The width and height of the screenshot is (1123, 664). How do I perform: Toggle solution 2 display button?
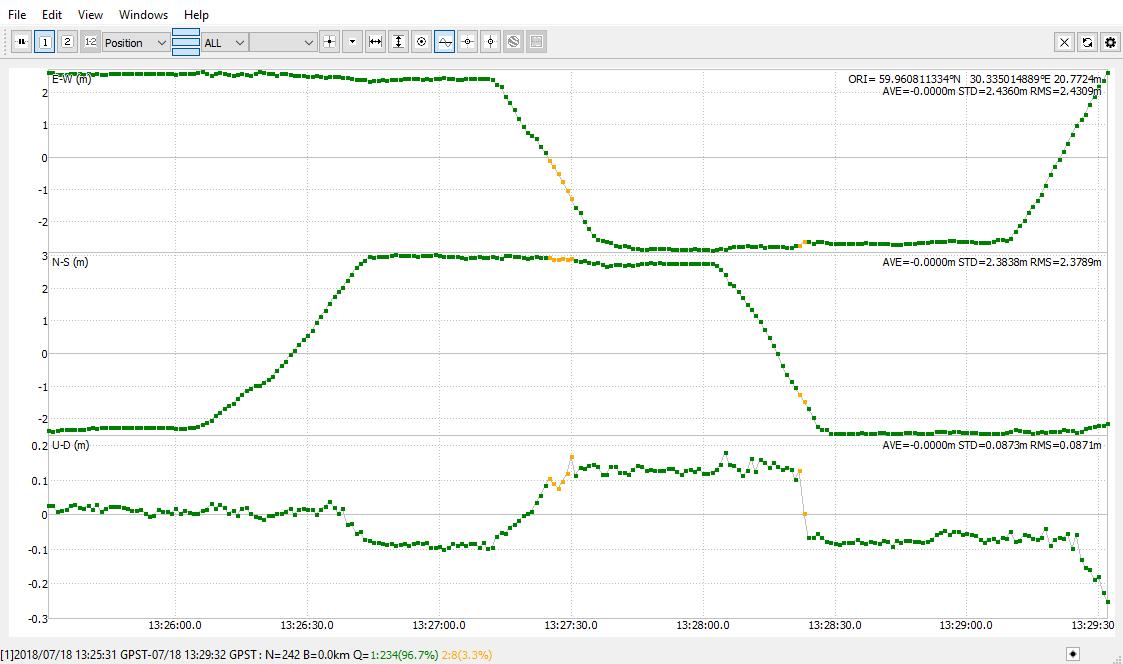(67, 42)
